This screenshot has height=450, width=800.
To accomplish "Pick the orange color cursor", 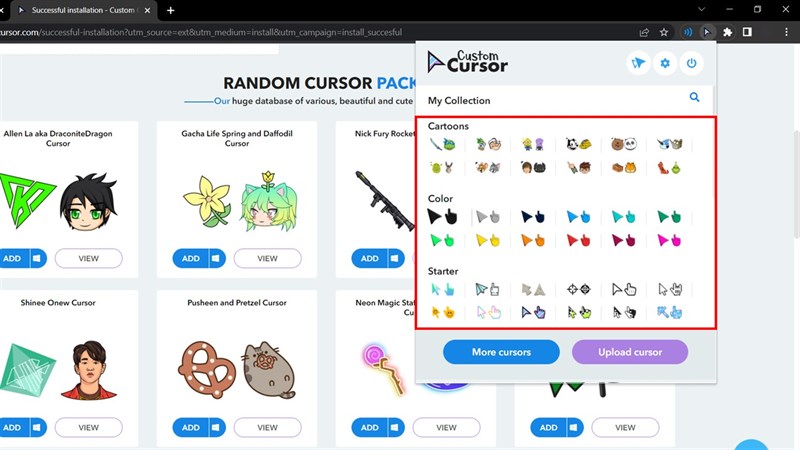I will [x=533, y=240].
